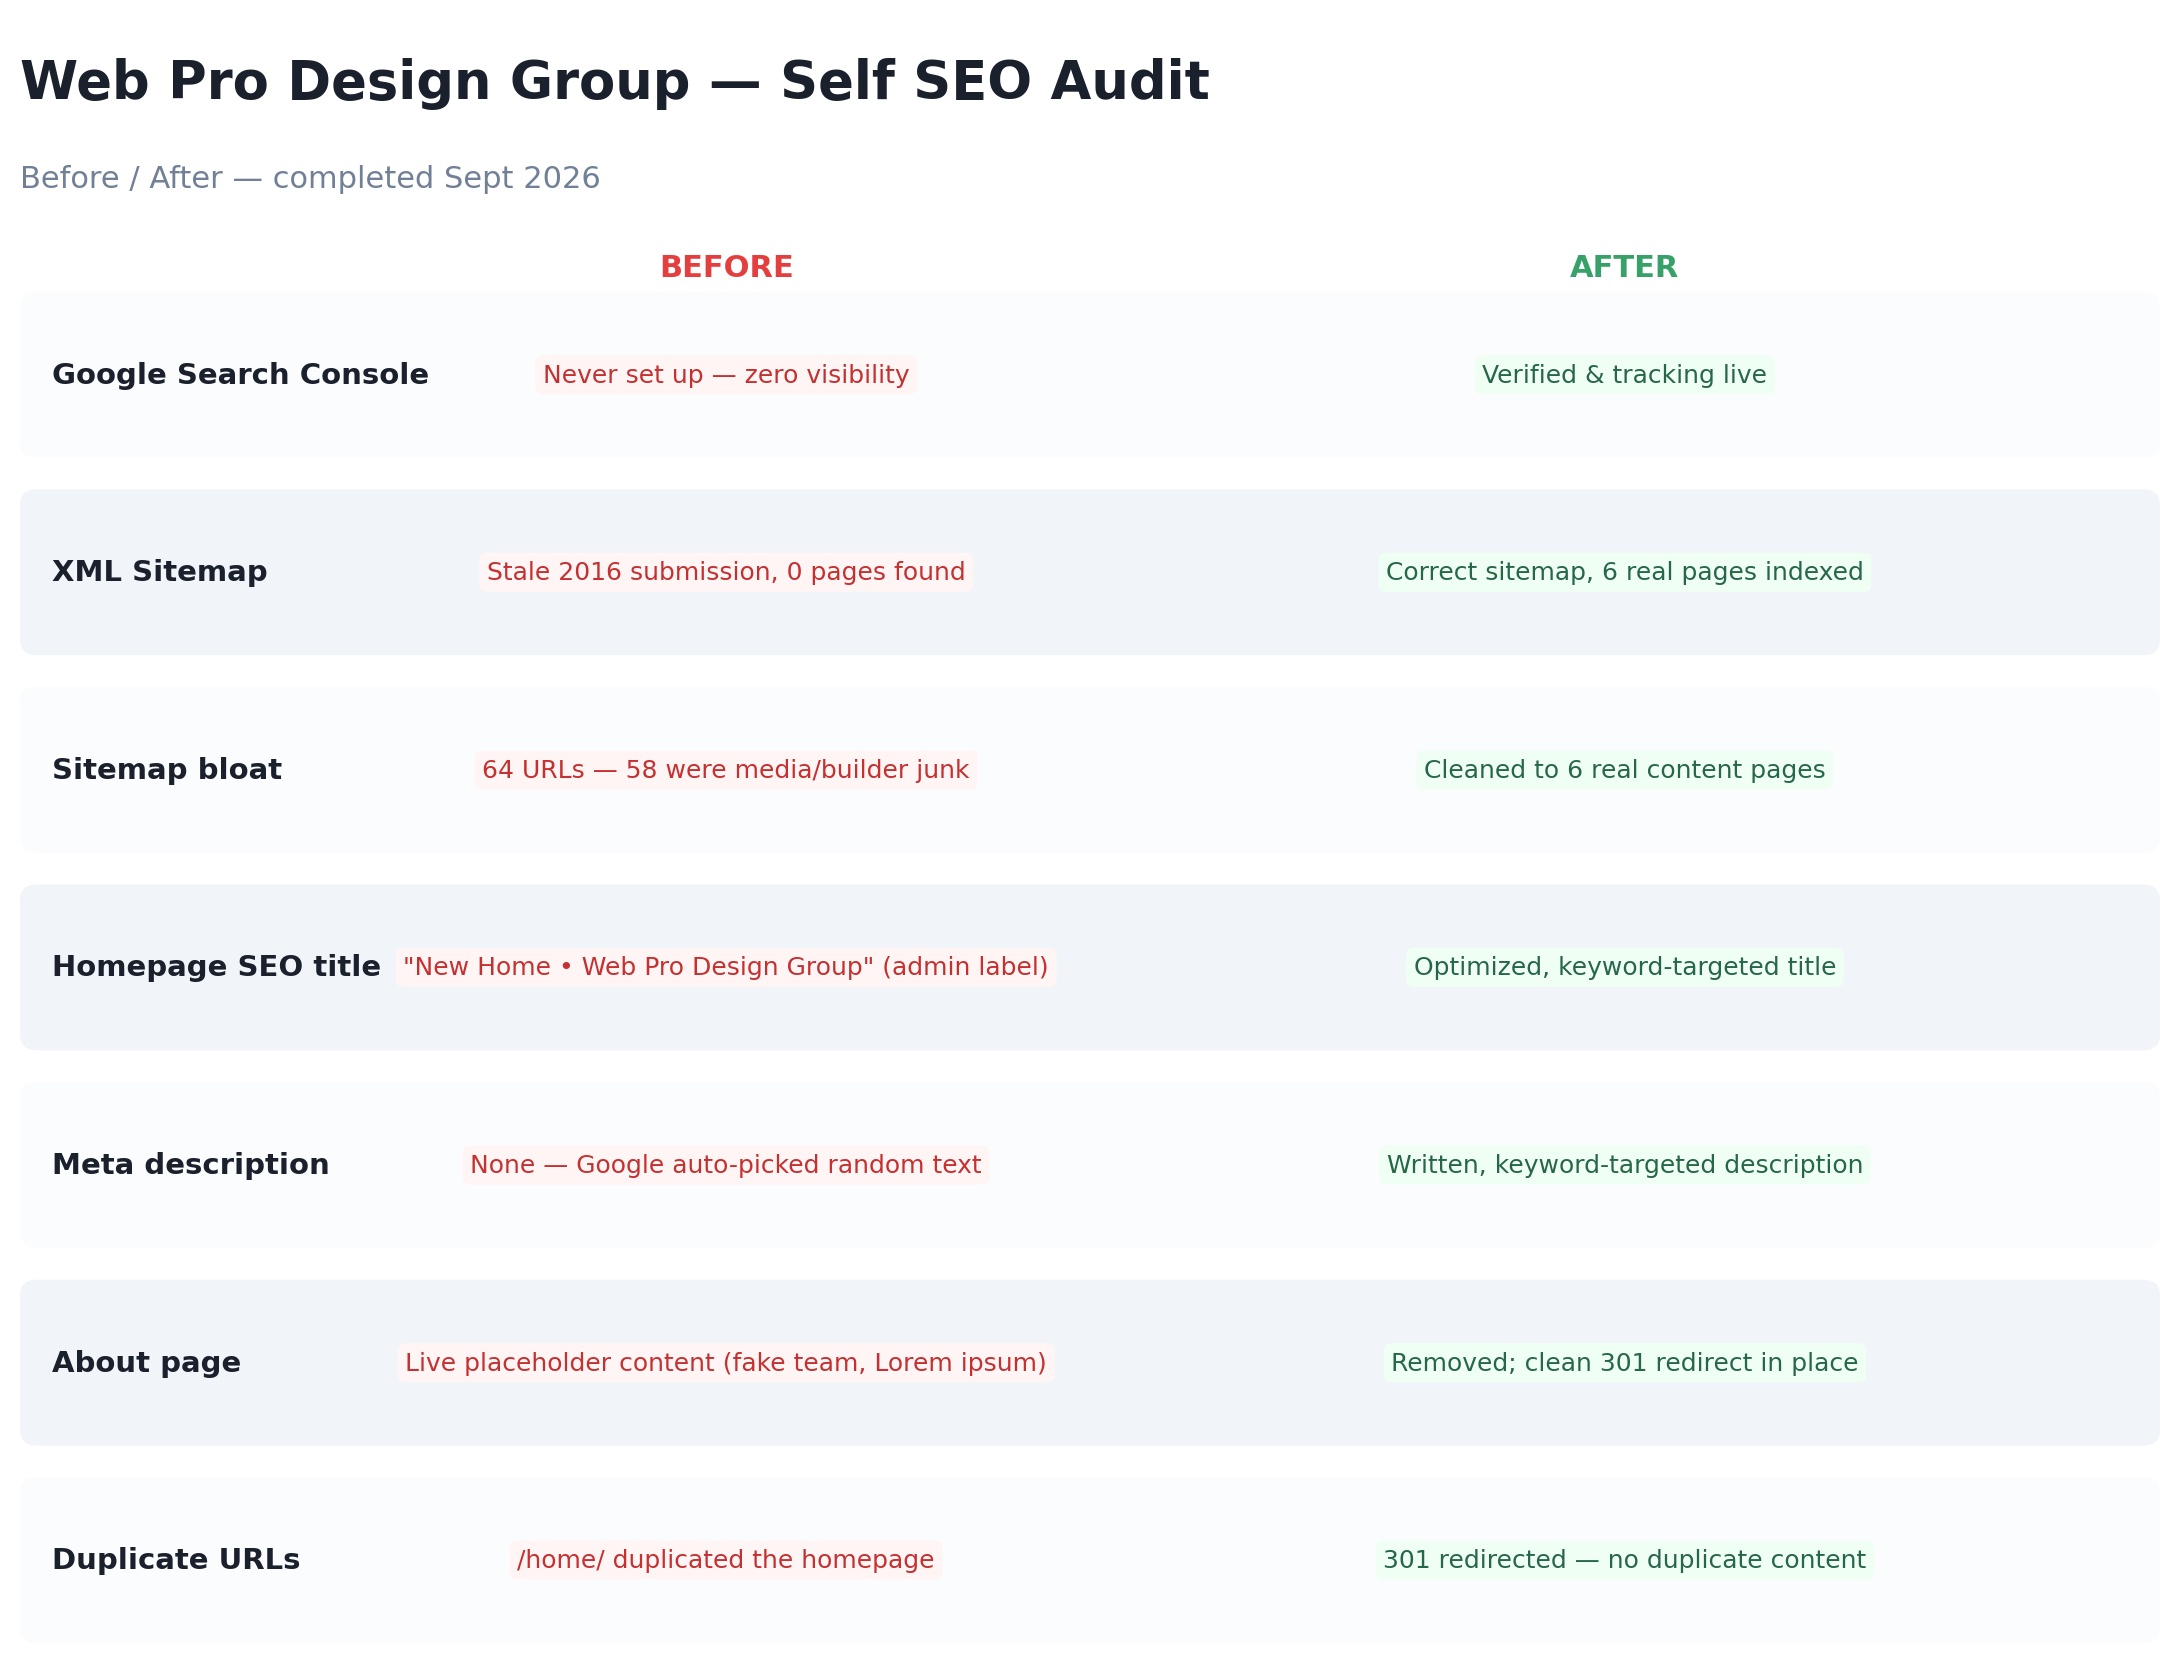Select the 'Meta description' row label
The image size is (2179, 1679).
pos(190,1165)
